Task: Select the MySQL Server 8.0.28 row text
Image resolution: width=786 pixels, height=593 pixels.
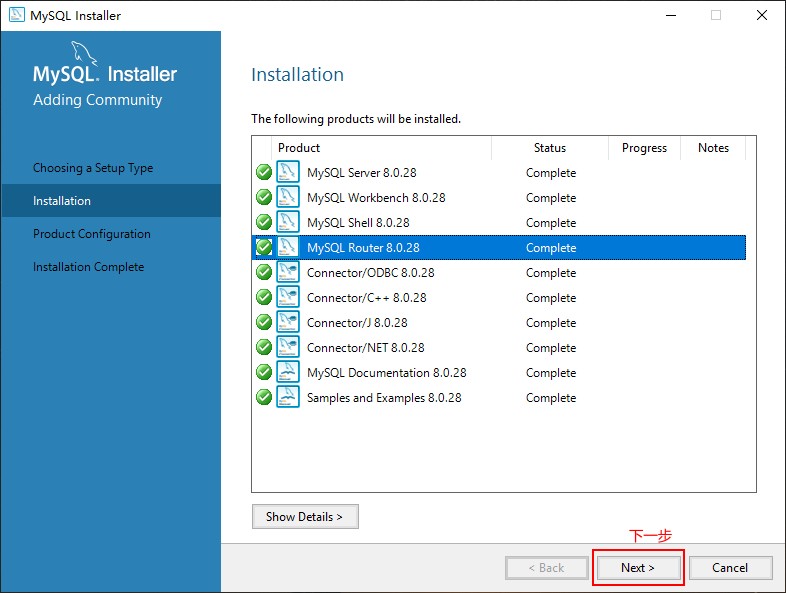Action: click(362, 173)
